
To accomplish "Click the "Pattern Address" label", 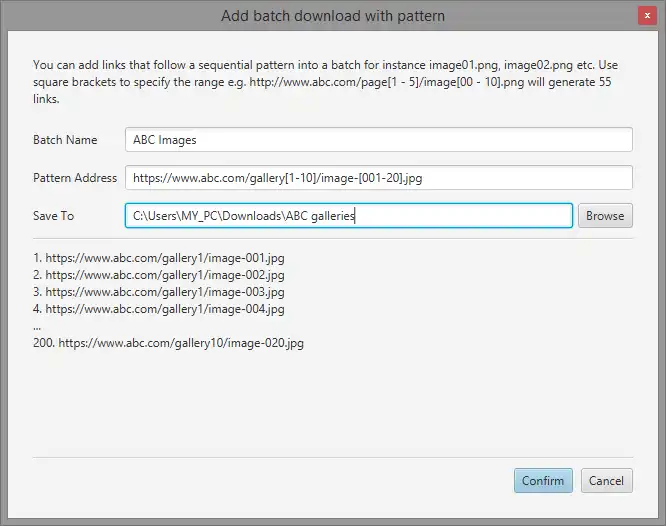I will (75, 178).
